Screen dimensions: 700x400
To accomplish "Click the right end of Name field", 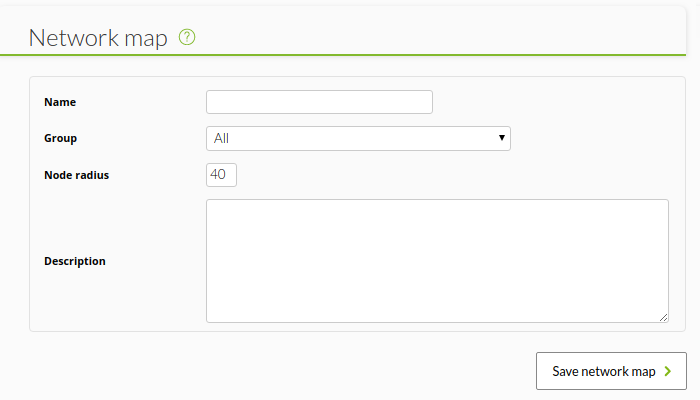I will pos(422,102).
